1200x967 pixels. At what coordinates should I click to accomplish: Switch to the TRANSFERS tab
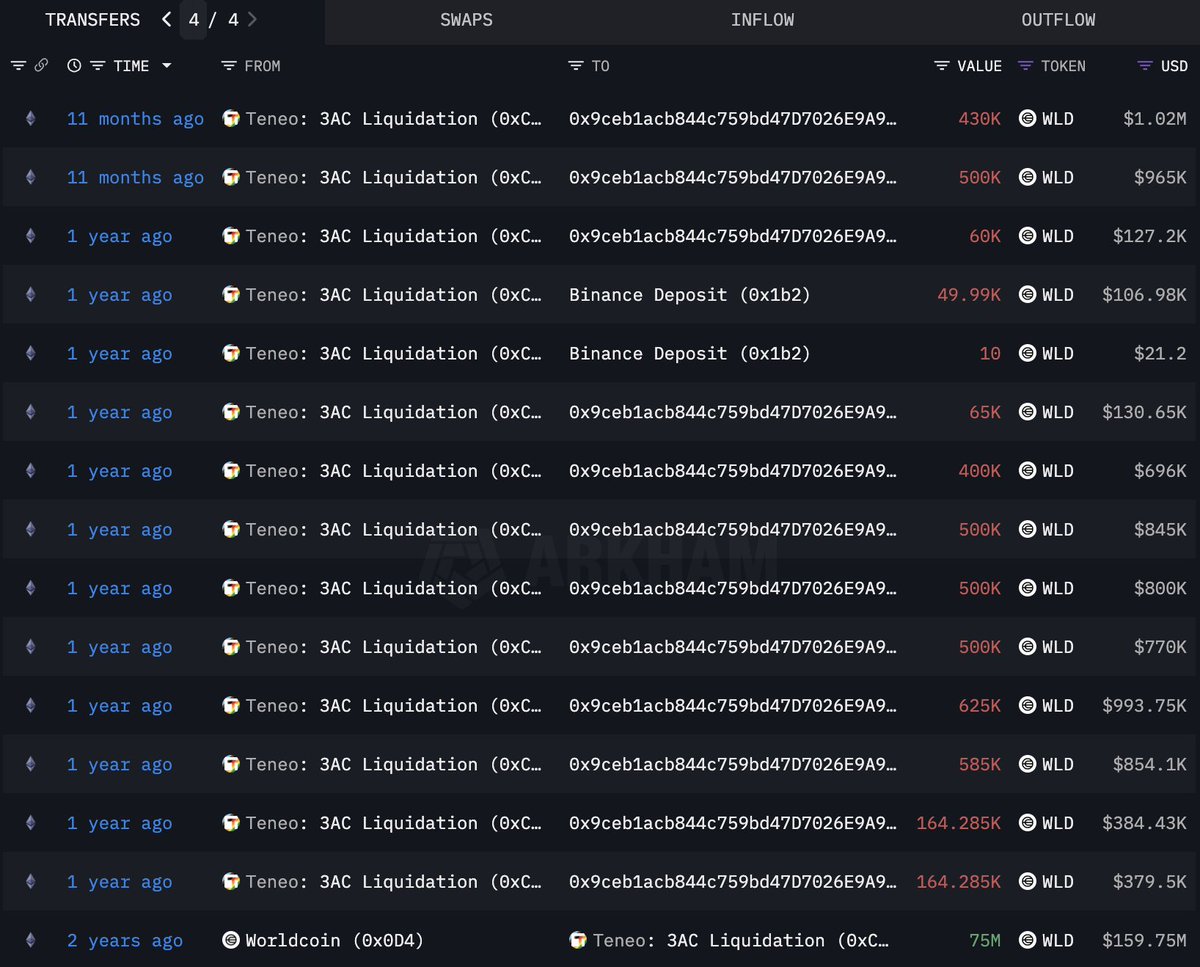(92, 20)
